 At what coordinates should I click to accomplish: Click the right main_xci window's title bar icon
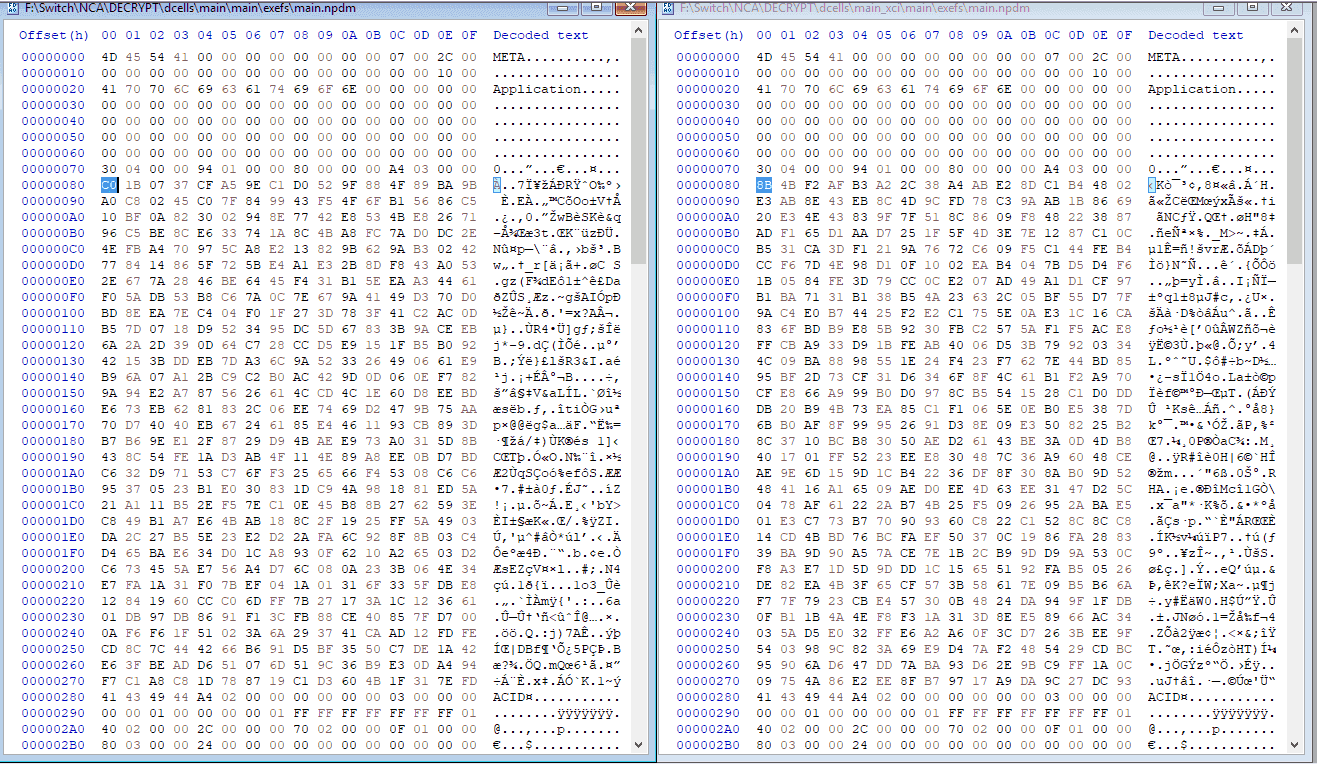tap(668, 8)
